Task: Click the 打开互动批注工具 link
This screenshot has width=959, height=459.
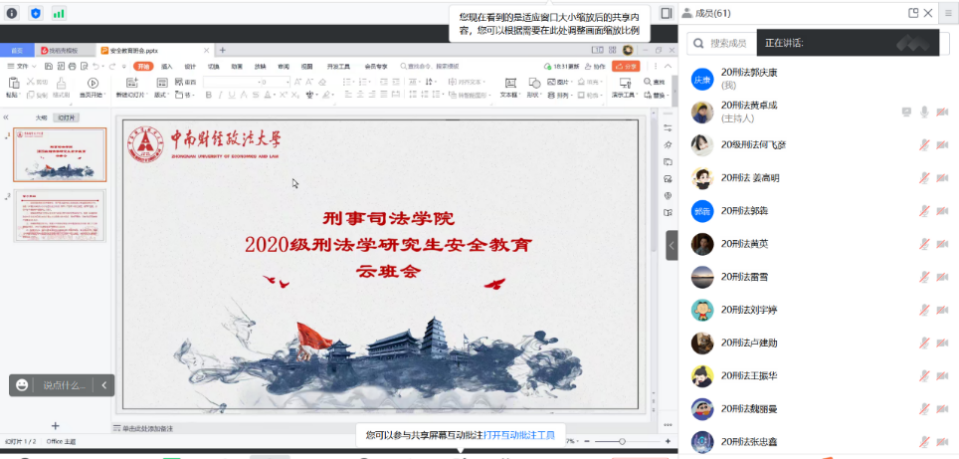Action: click(x=518, y=436)
